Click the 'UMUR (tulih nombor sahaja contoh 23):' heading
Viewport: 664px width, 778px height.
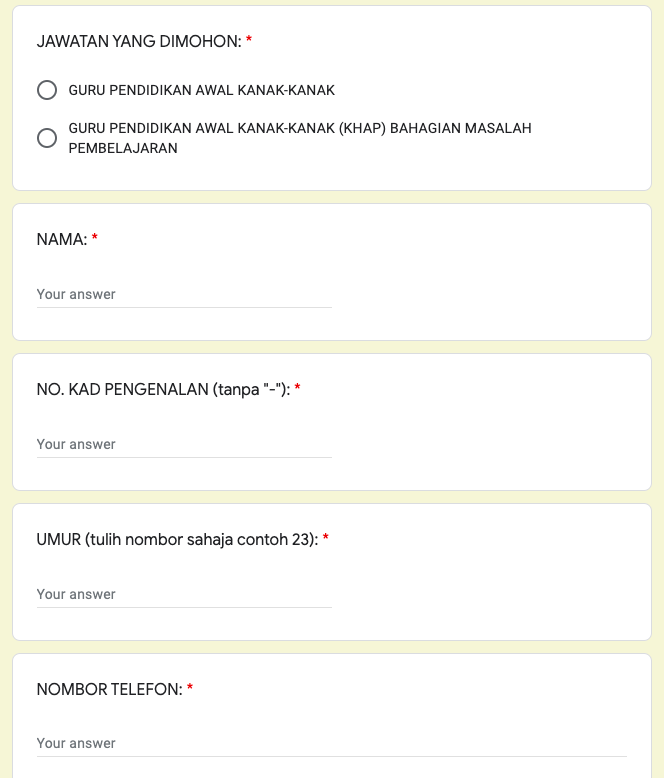point(177,540)
